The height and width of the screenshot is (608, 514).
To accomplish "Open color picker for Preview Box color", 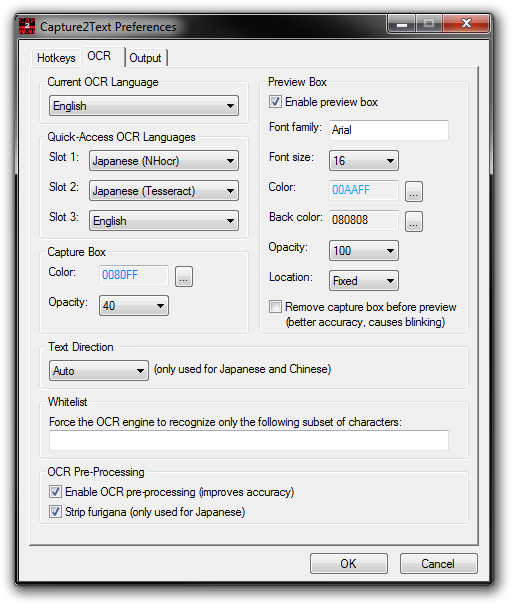I will [414, 192].
